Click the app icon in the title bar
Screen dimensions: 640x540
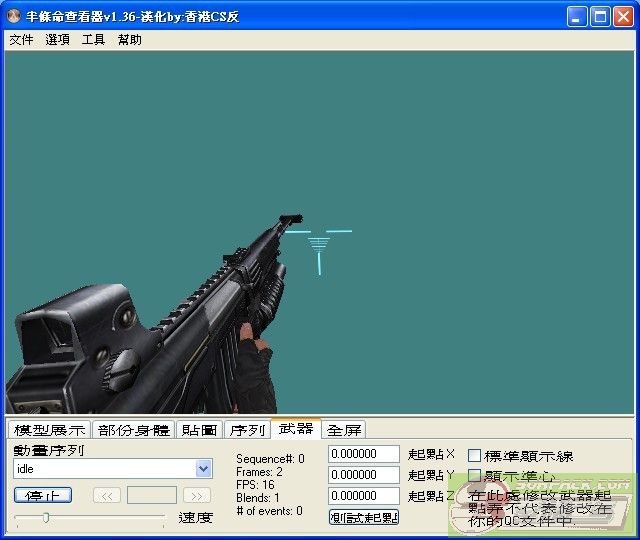[14, 17]
